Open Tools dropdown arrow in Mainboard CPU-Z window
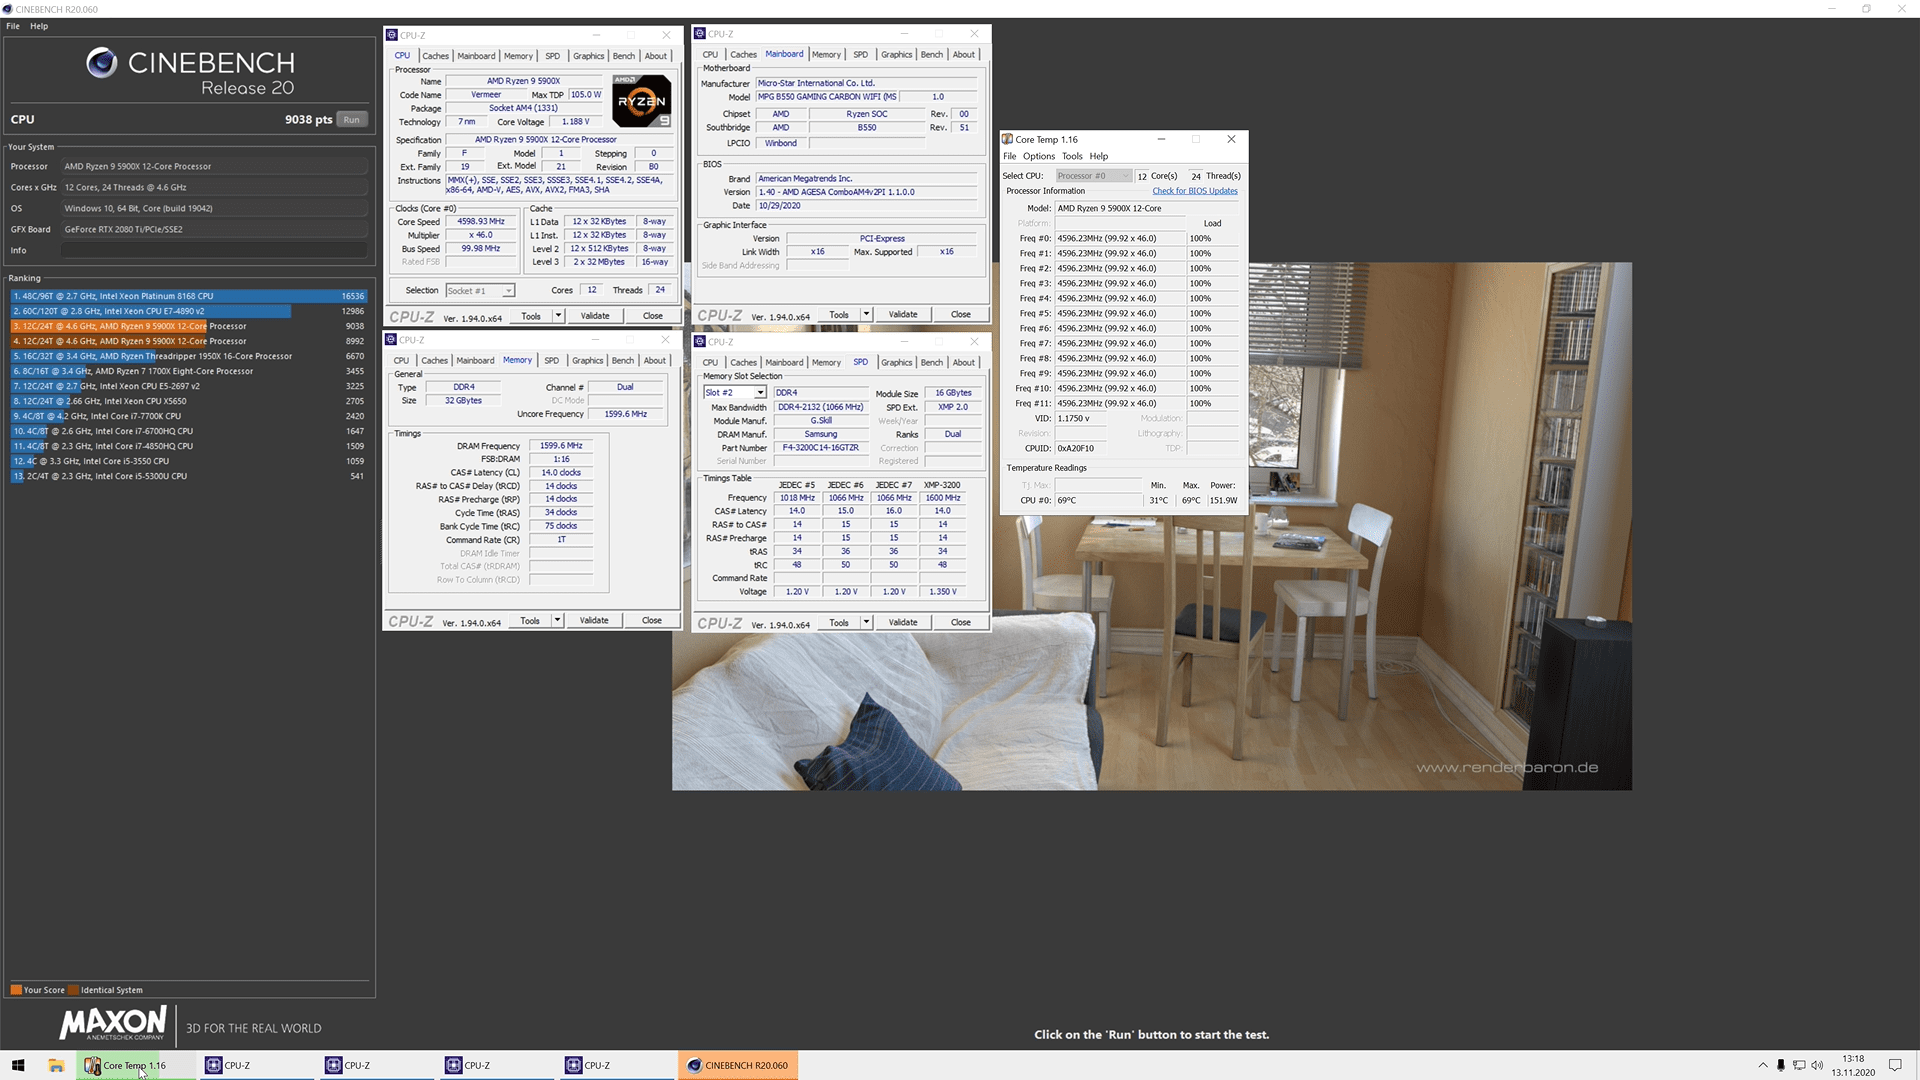Screen dimensions: 1920x1080 coord(866,314)
